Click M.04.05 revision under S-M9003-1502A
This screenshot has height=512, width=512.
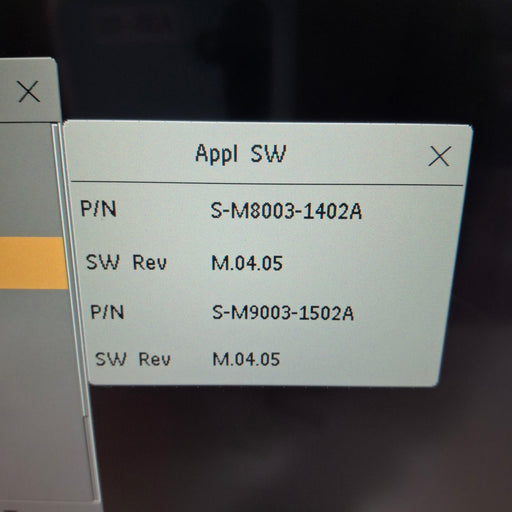(x=246, y=359)
